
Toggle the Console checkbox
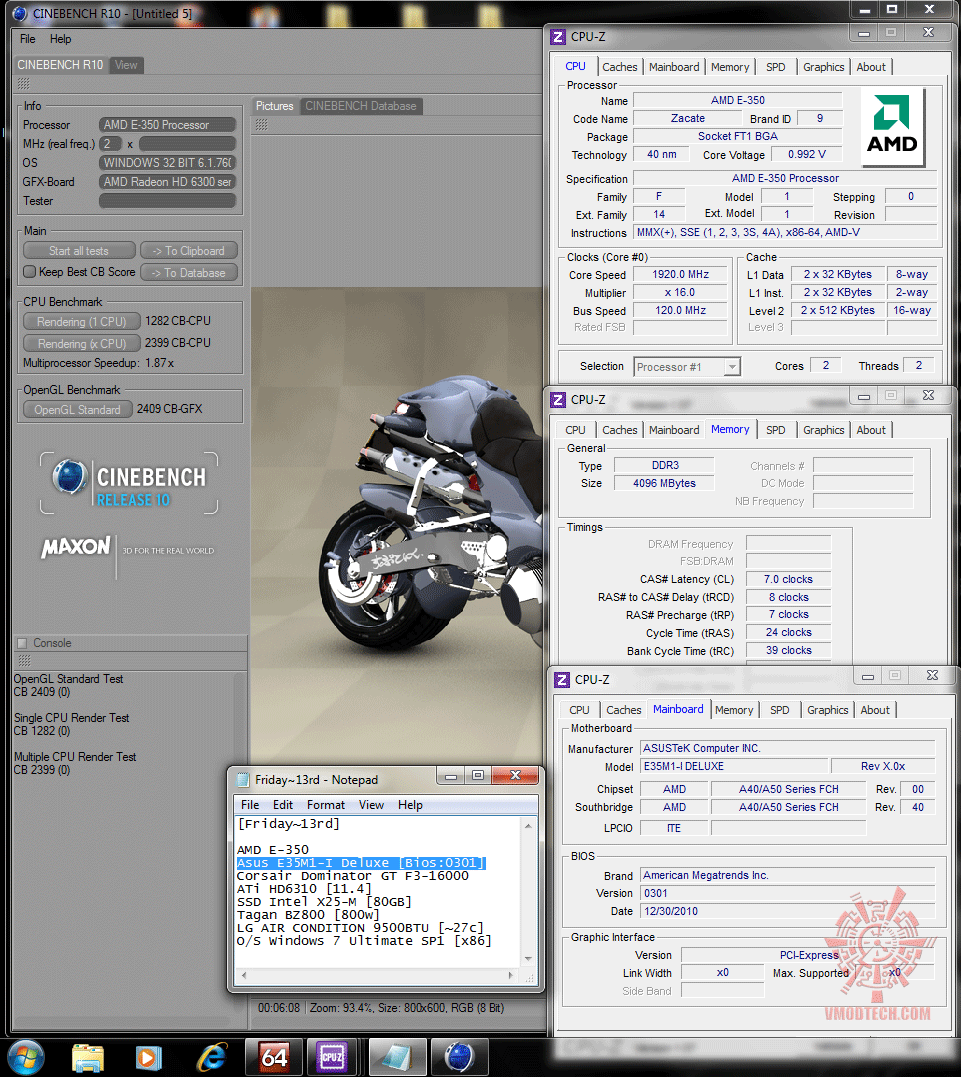22,644
